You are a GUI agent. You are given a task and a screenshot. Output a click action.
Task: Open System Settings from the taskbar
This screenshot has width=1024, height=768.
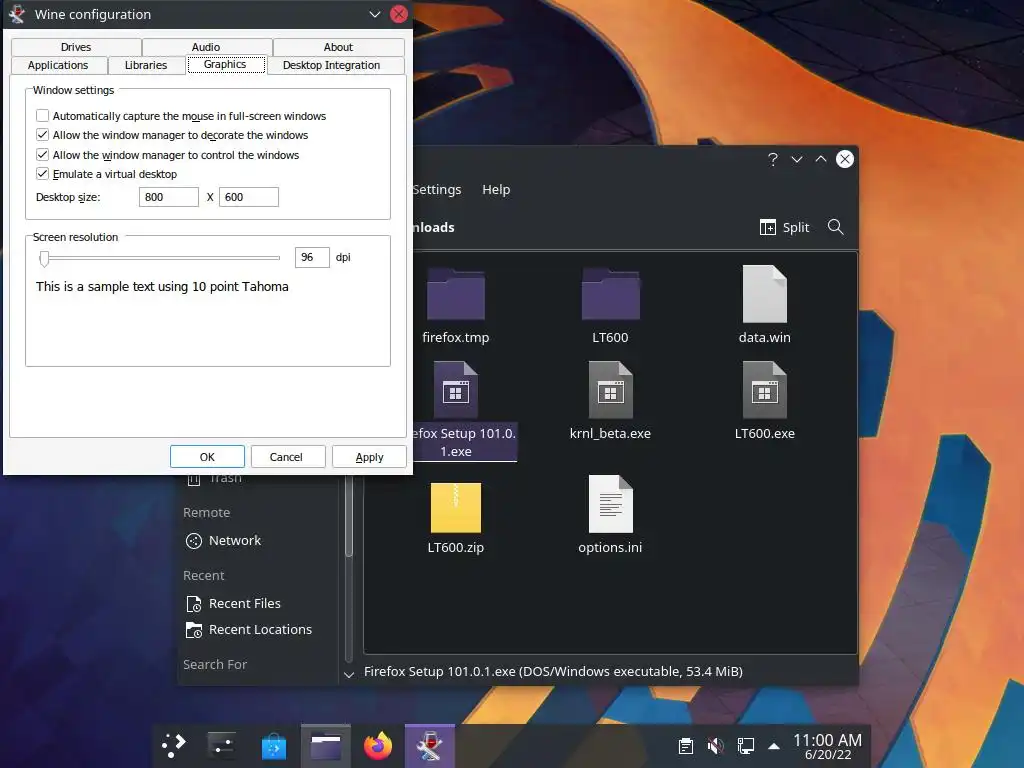[x=222, y=746]
